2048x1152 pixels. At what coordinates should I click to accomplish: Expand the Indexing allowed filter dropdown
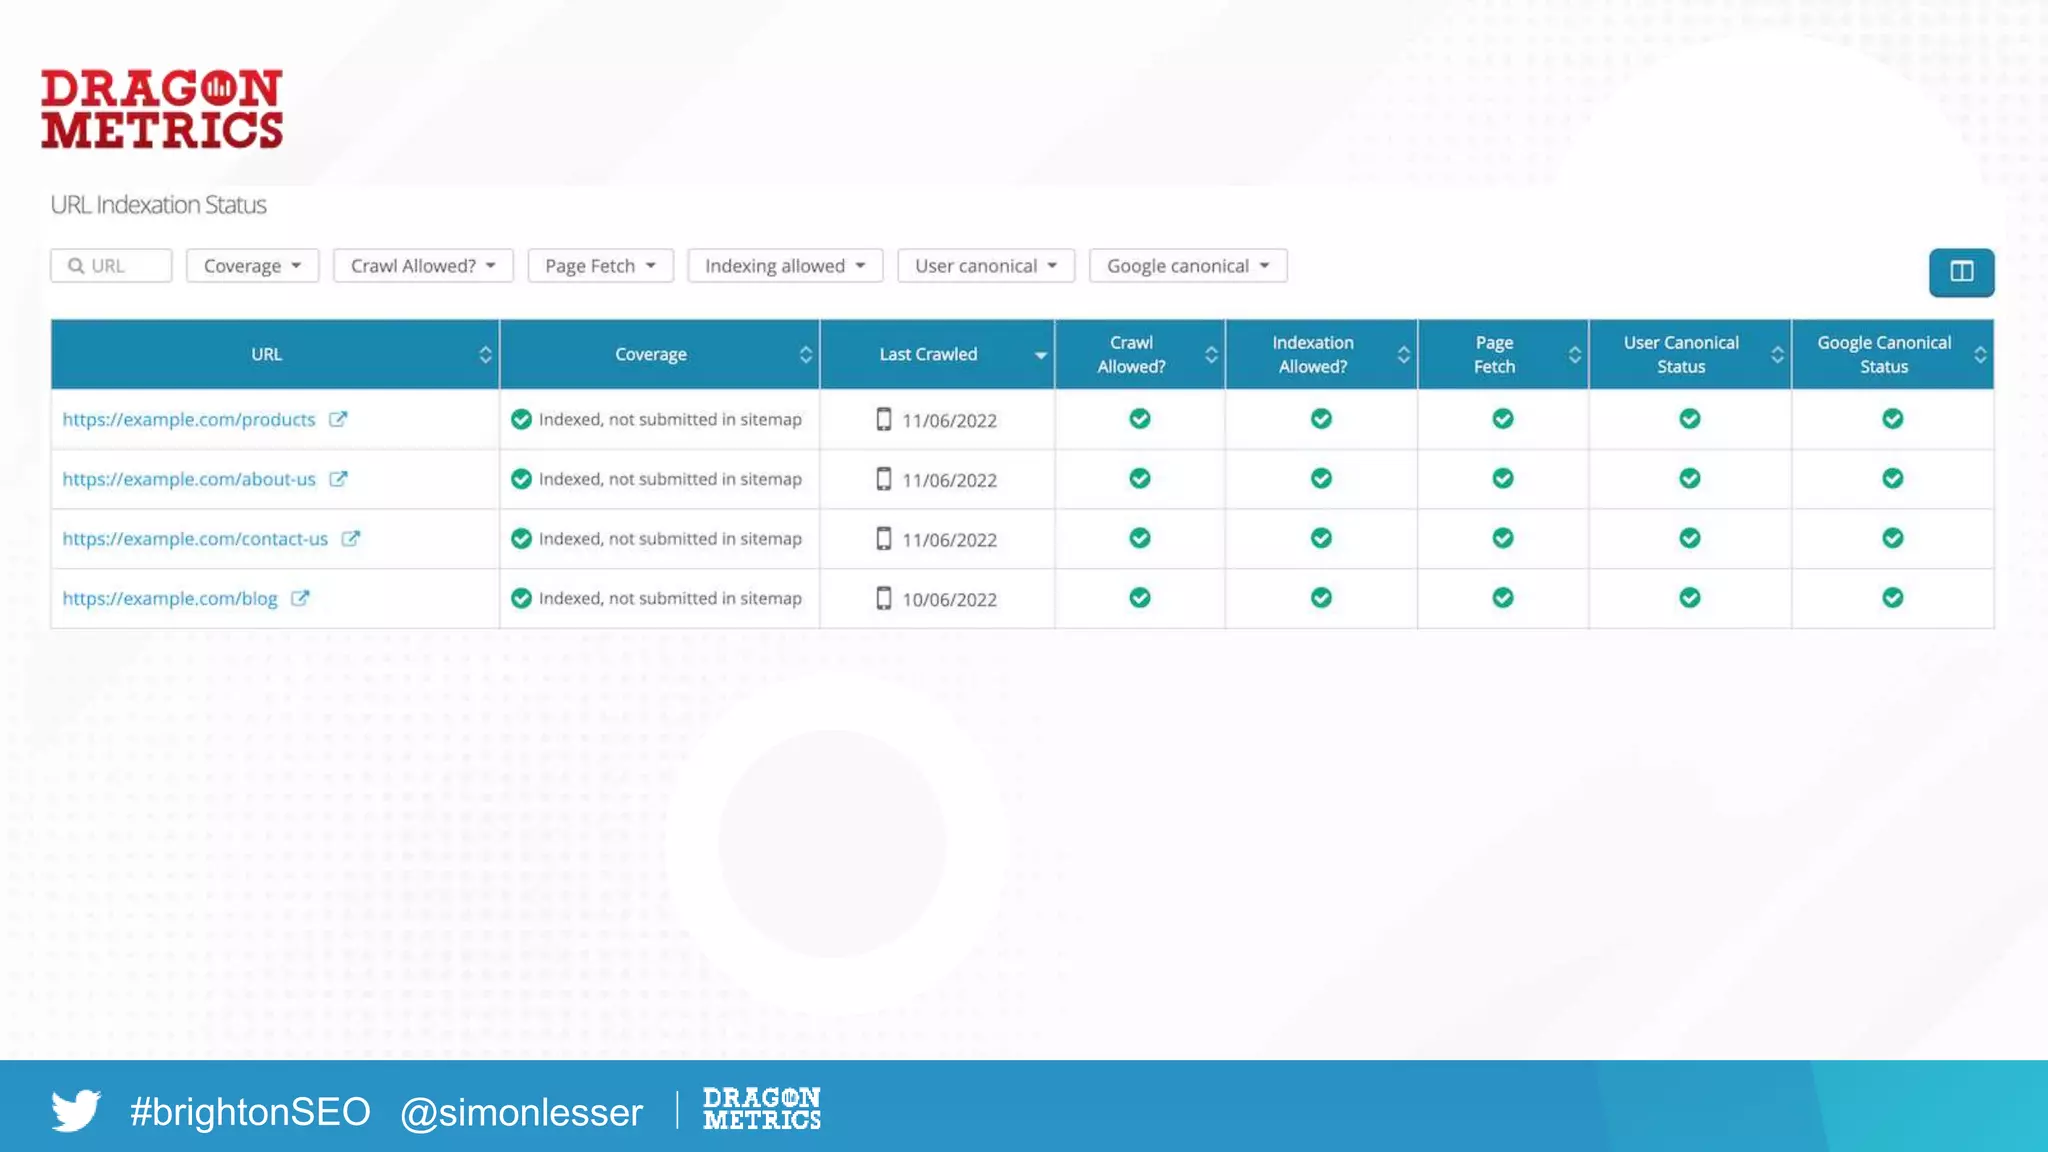[784, 266]
